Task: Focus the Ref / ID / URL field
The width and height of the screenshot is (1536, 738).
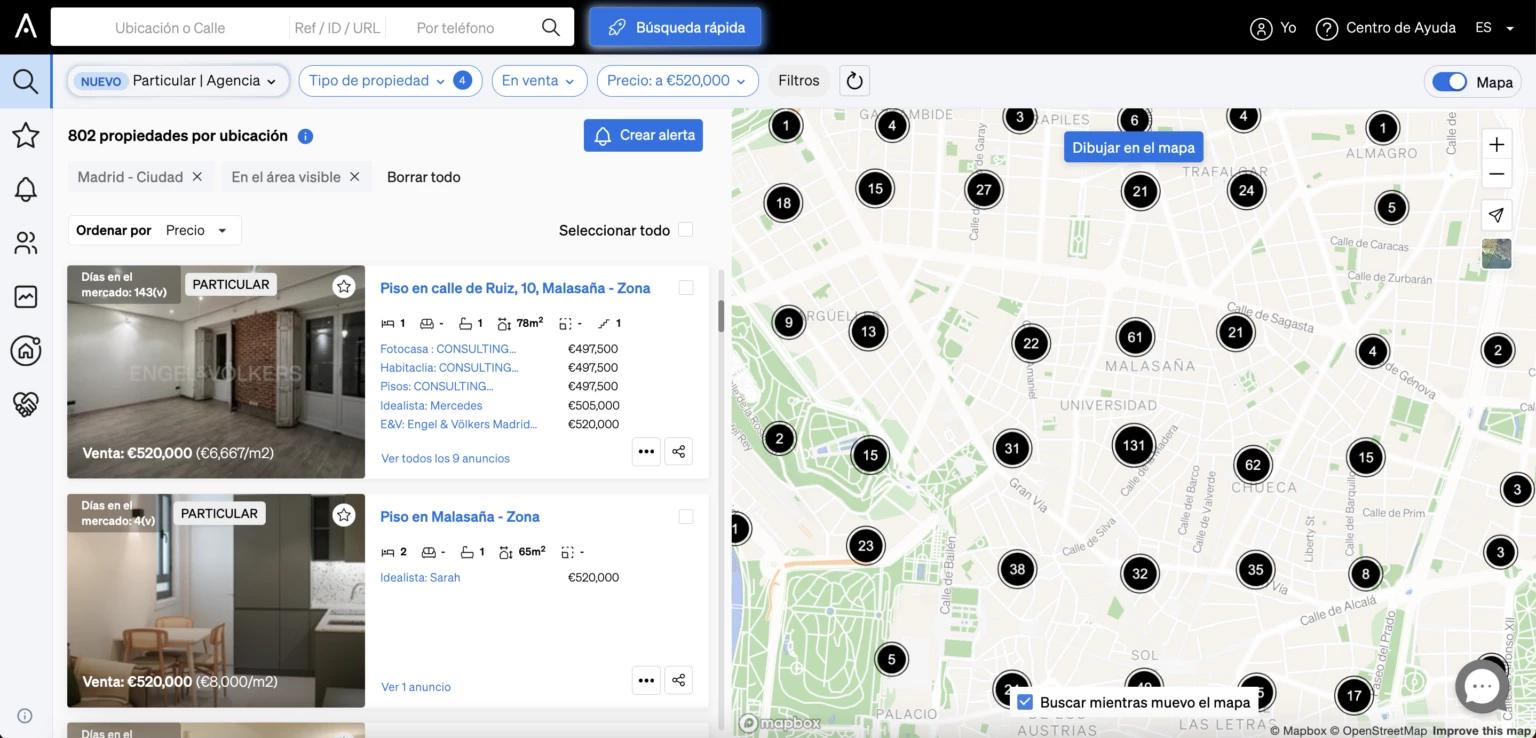Action: (x=337, y=28)
